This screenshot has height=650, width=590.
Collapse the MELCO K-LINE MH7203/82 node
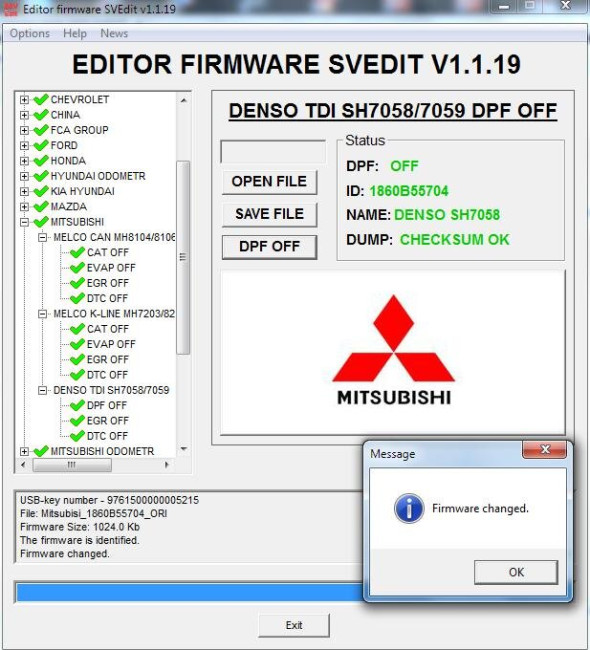(42, 314)
